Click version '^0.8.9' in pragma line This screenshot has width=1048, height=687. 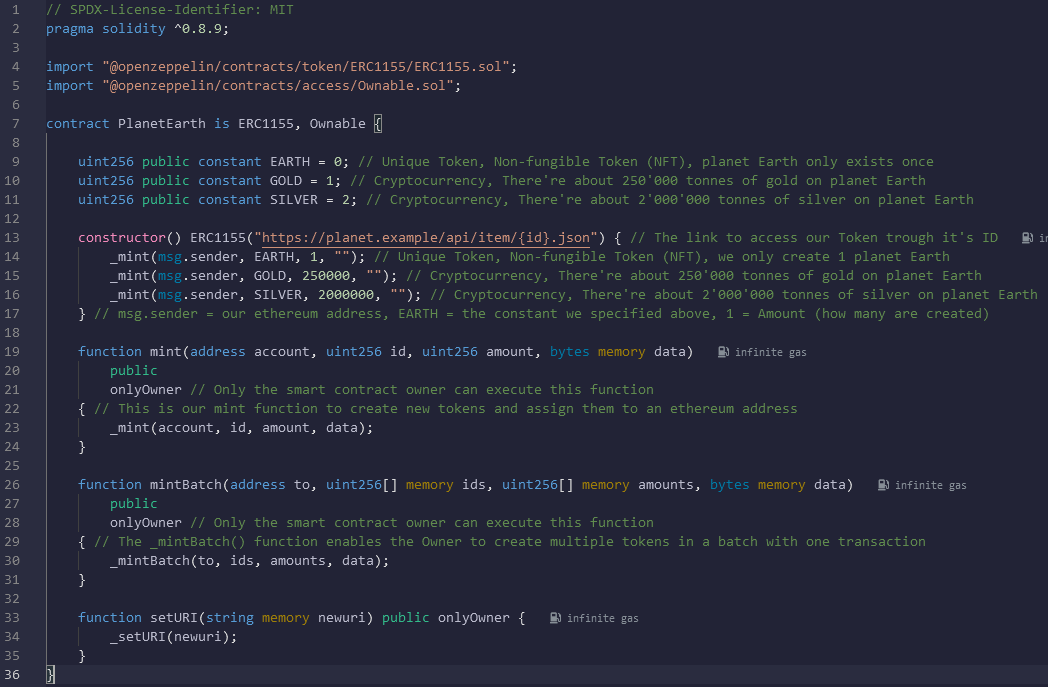tap(198, 29)
